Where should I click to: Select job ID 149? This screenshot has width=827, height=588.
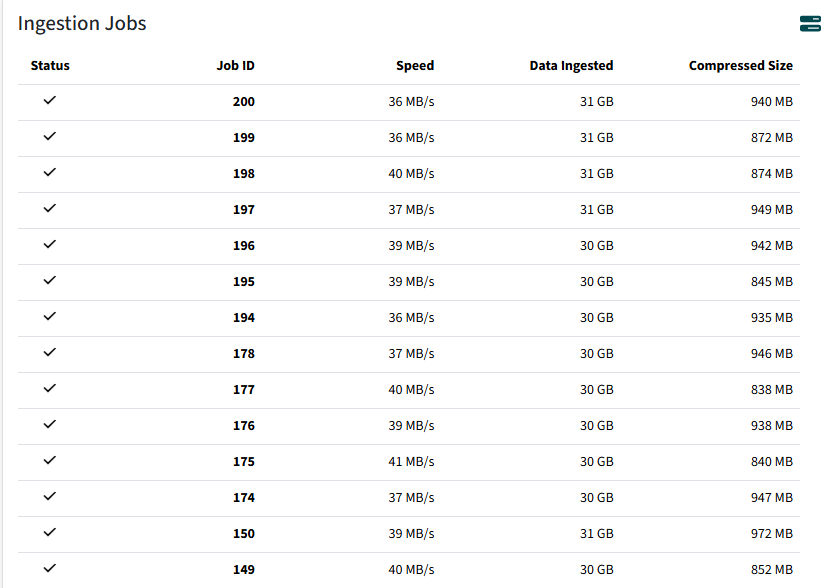pos(243,570)
